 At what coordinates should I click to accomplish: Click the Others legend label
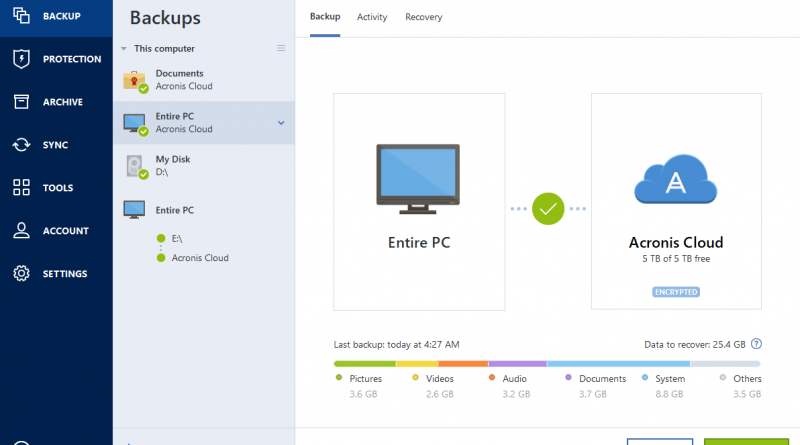click(747, 379)
